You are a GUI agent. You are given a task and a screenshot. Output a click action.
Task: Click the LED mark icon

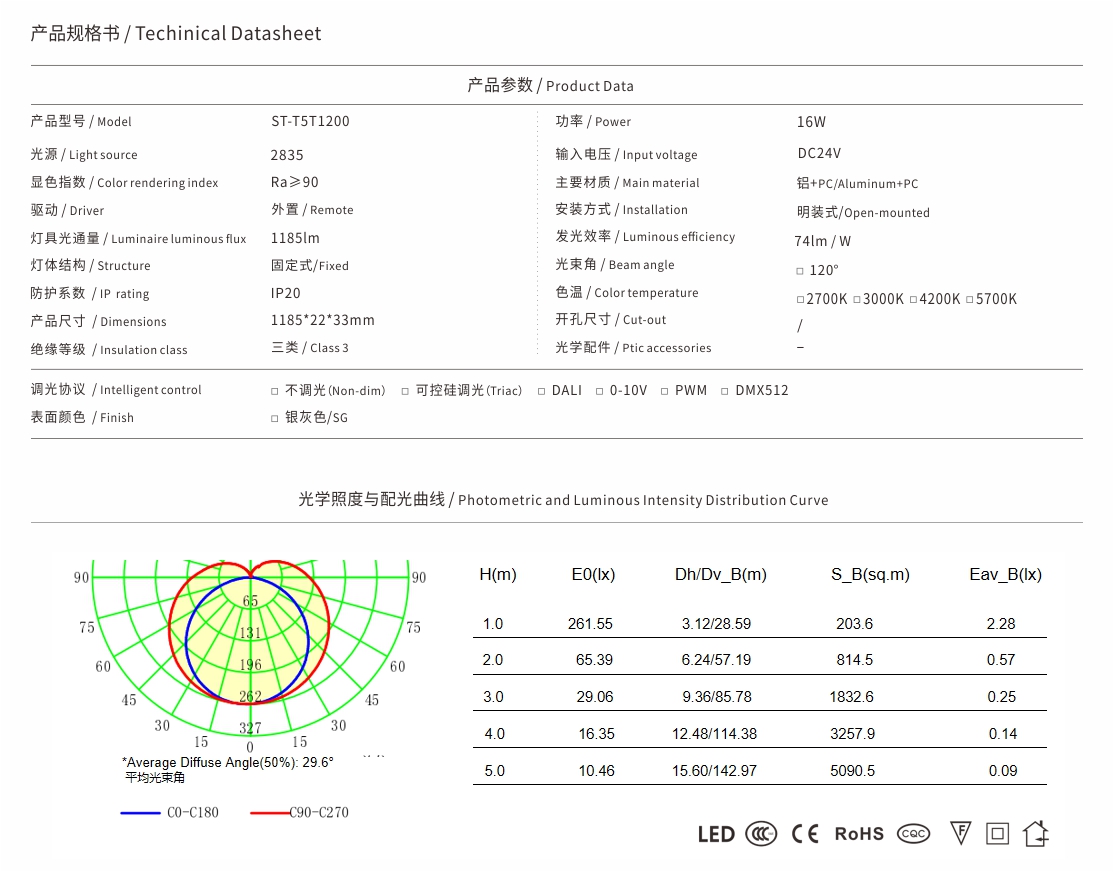[x=715, y=833]
